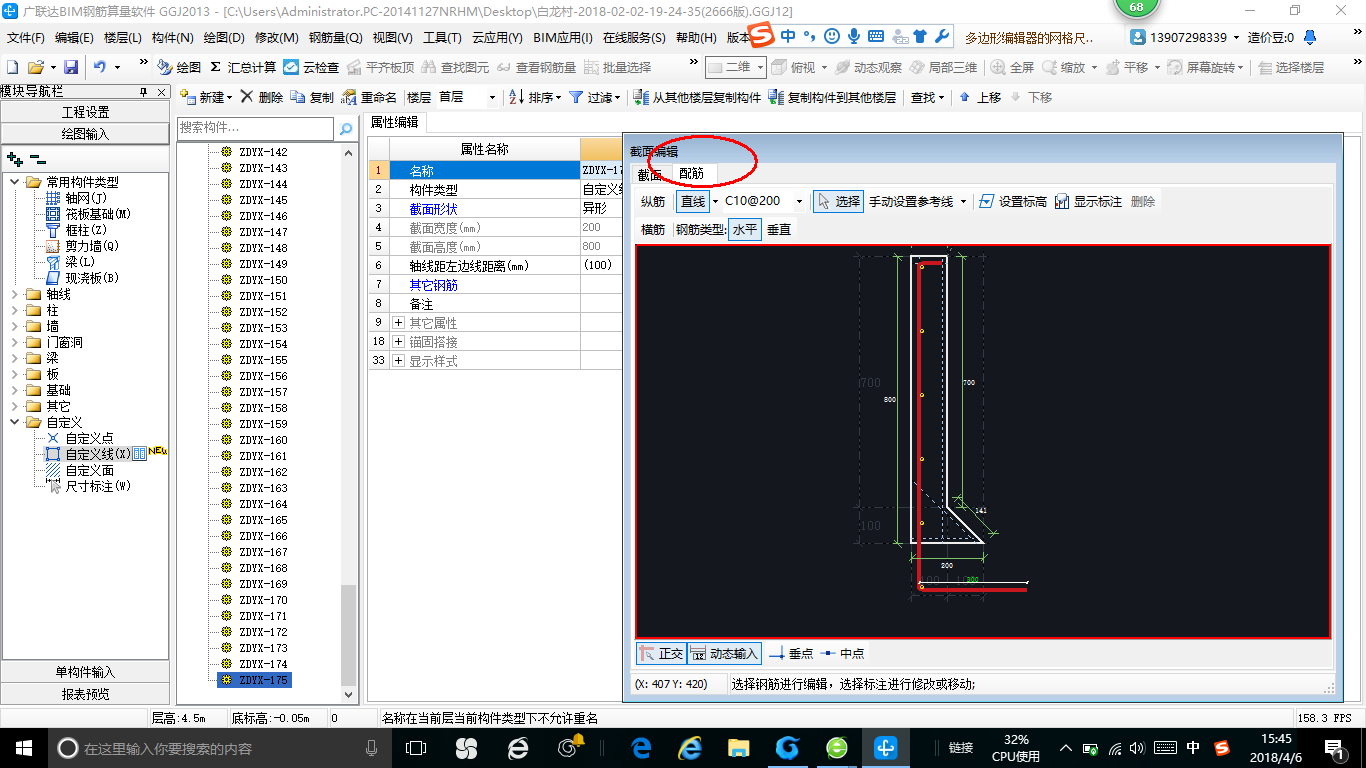The image size is (1366, 768).
Task: Select 筏板基础(M) in the navigation tree
Action: (88, 214)
